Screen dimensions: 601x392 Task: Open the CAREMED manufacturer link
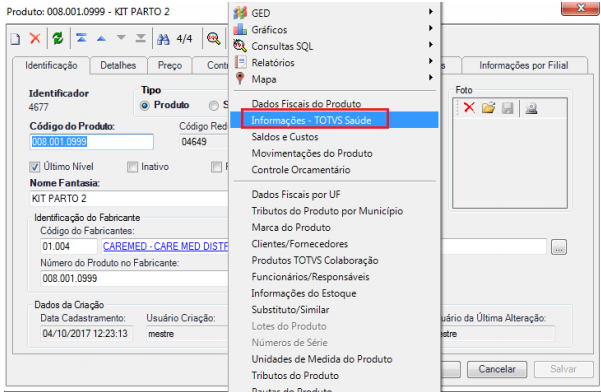click(x=165, y=246)
